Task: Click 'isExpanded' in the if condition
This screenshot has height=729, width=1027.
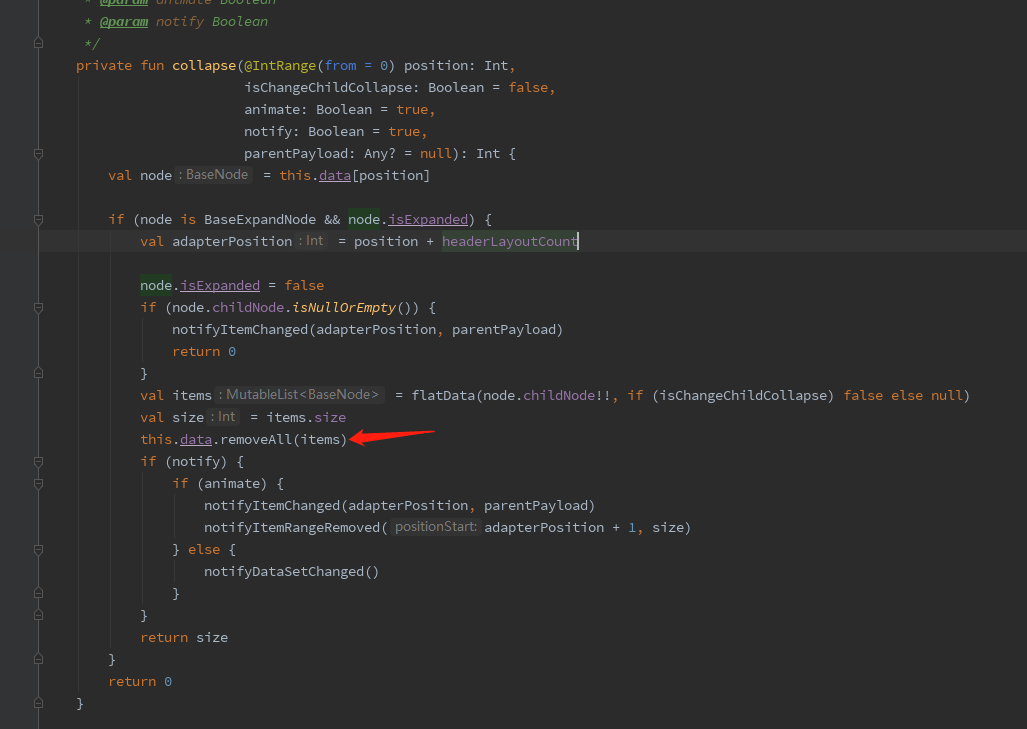Action: tap(428, 219)
